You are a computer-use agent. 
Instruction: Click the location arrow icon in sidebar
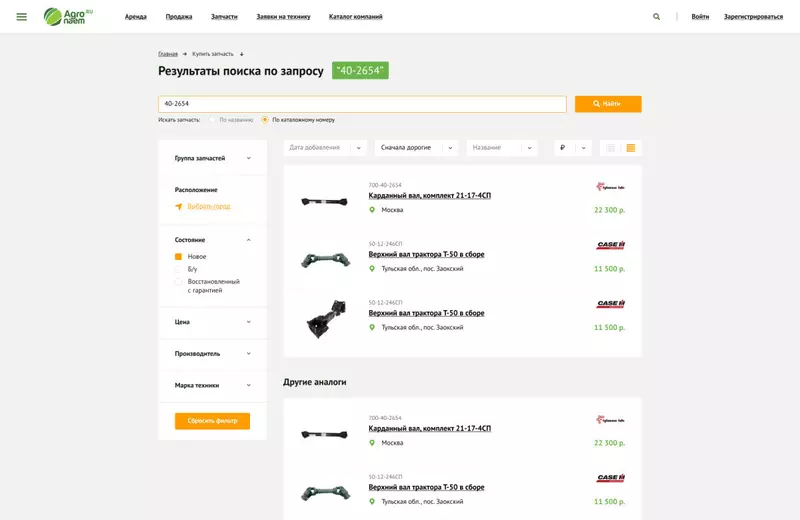179,207
